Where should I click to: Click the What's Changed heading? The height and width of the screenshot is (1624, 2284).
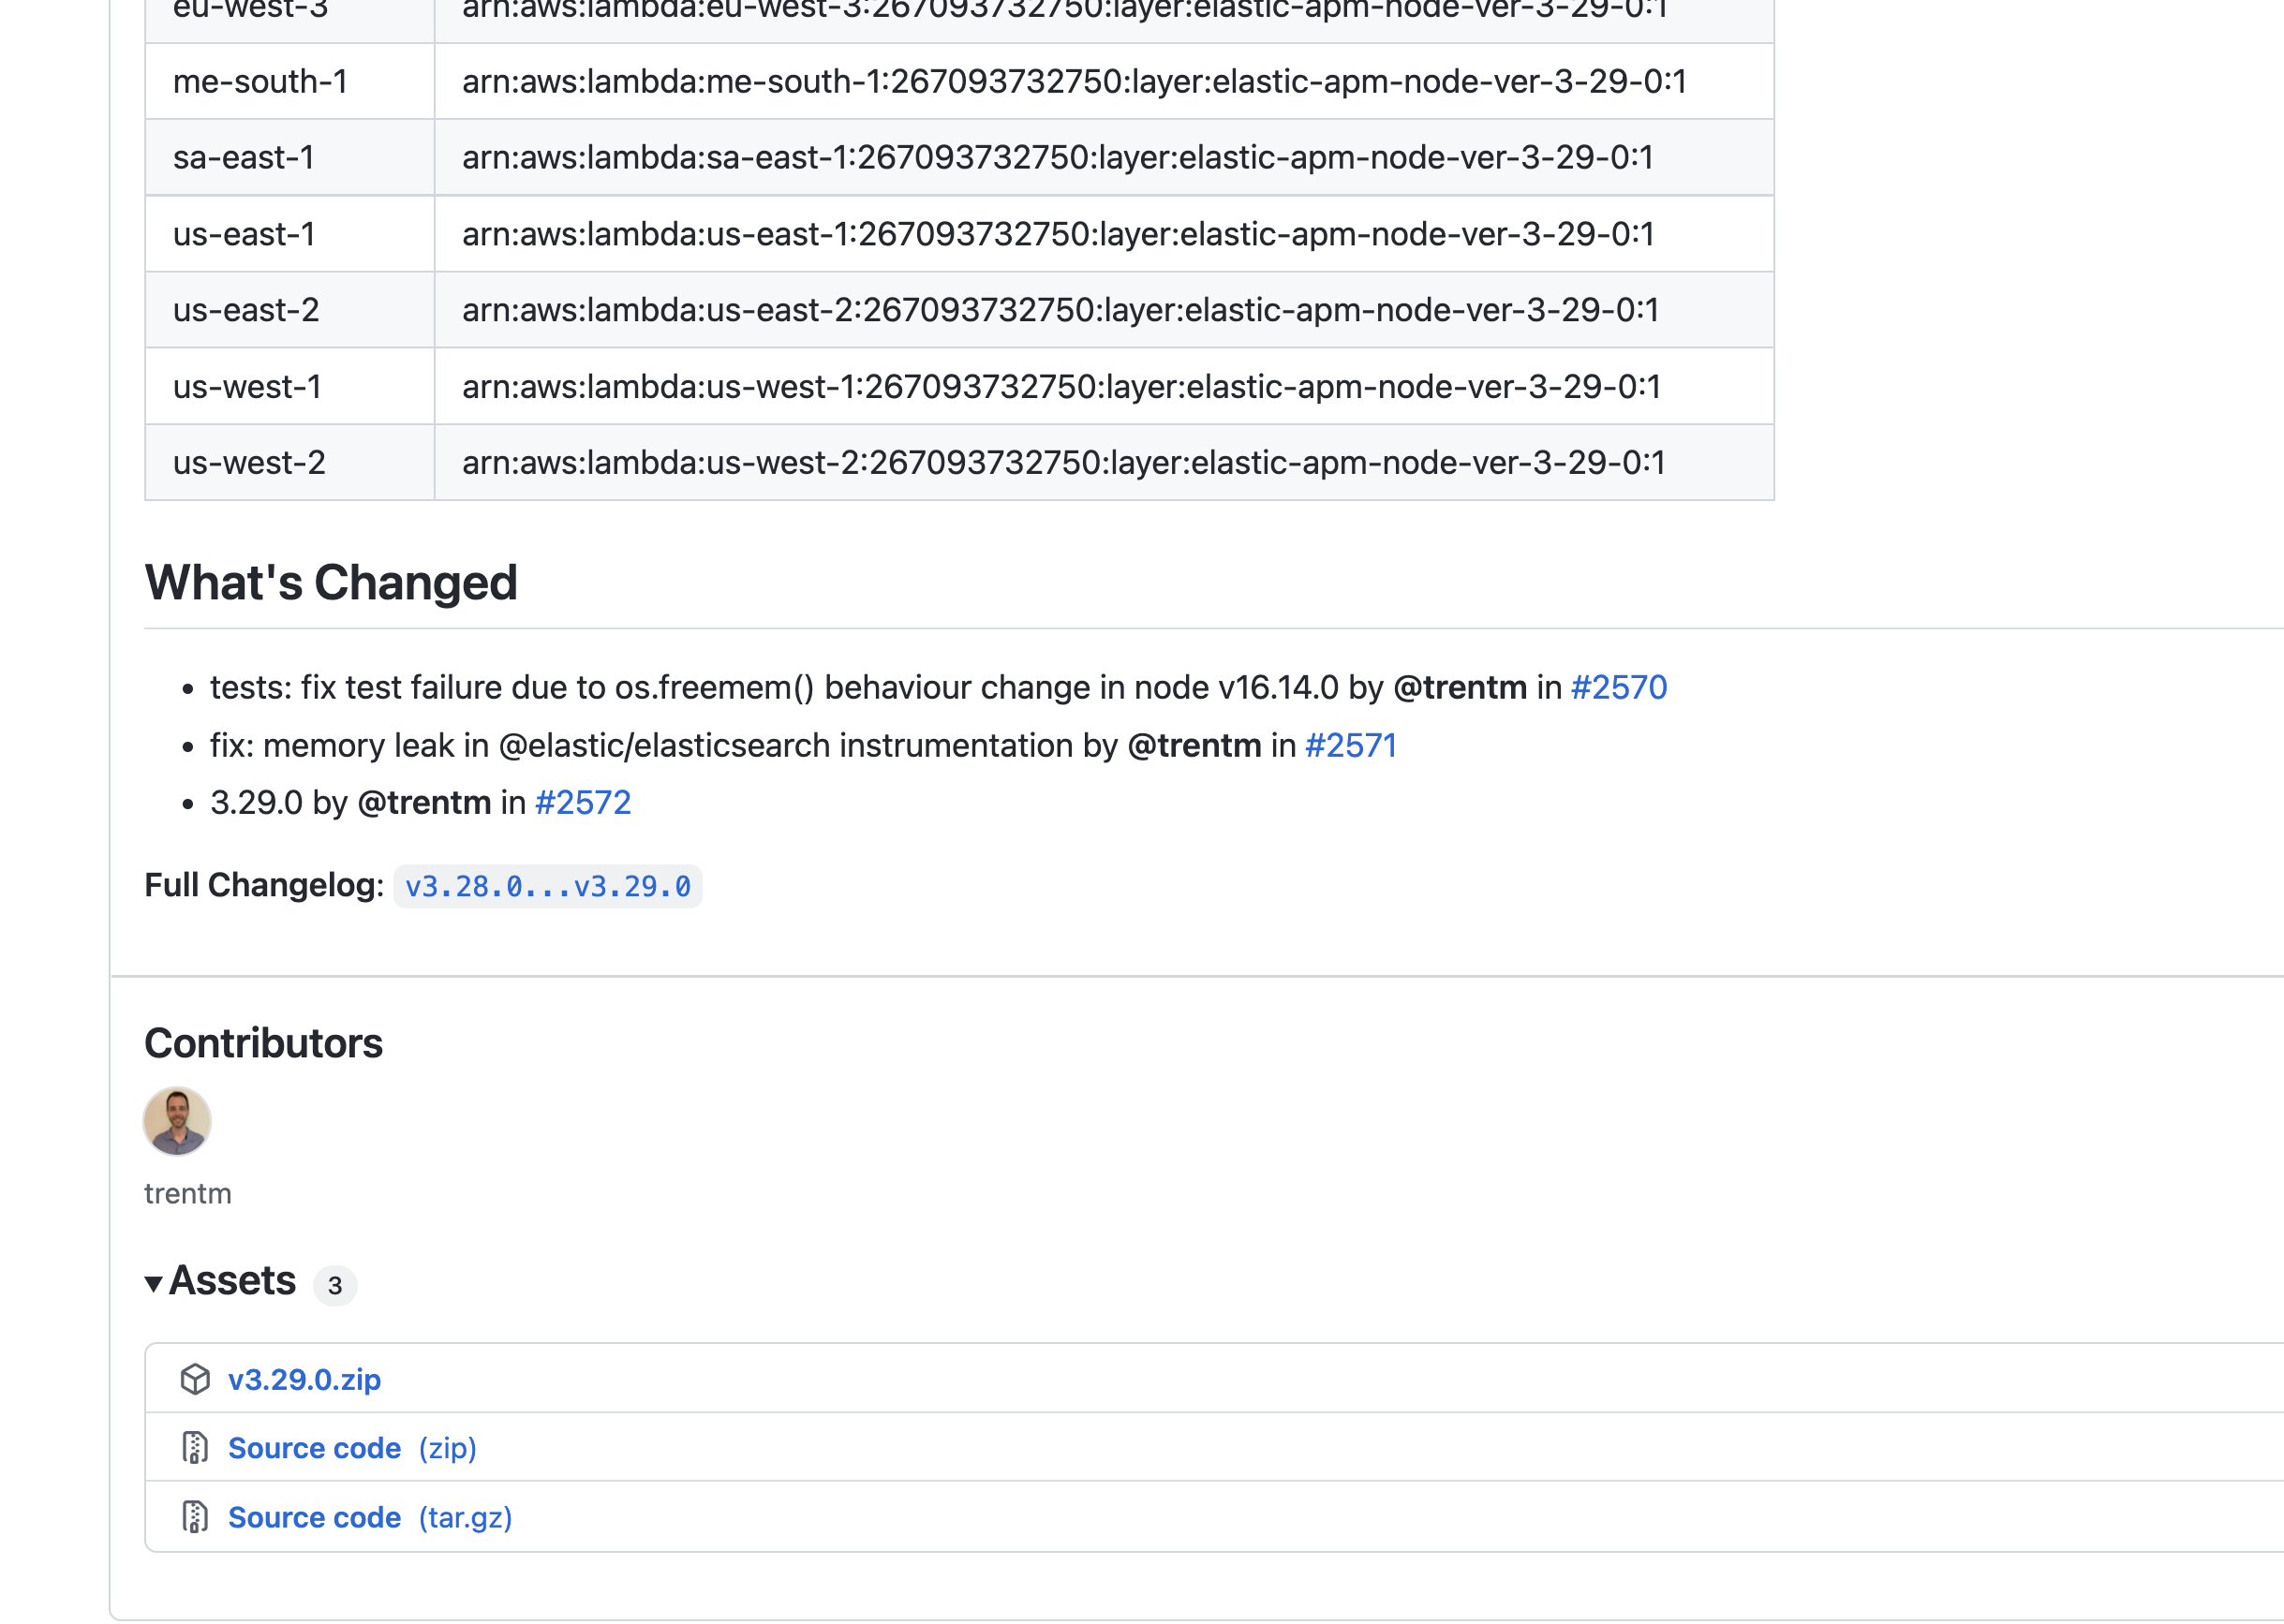coord(331,583)
